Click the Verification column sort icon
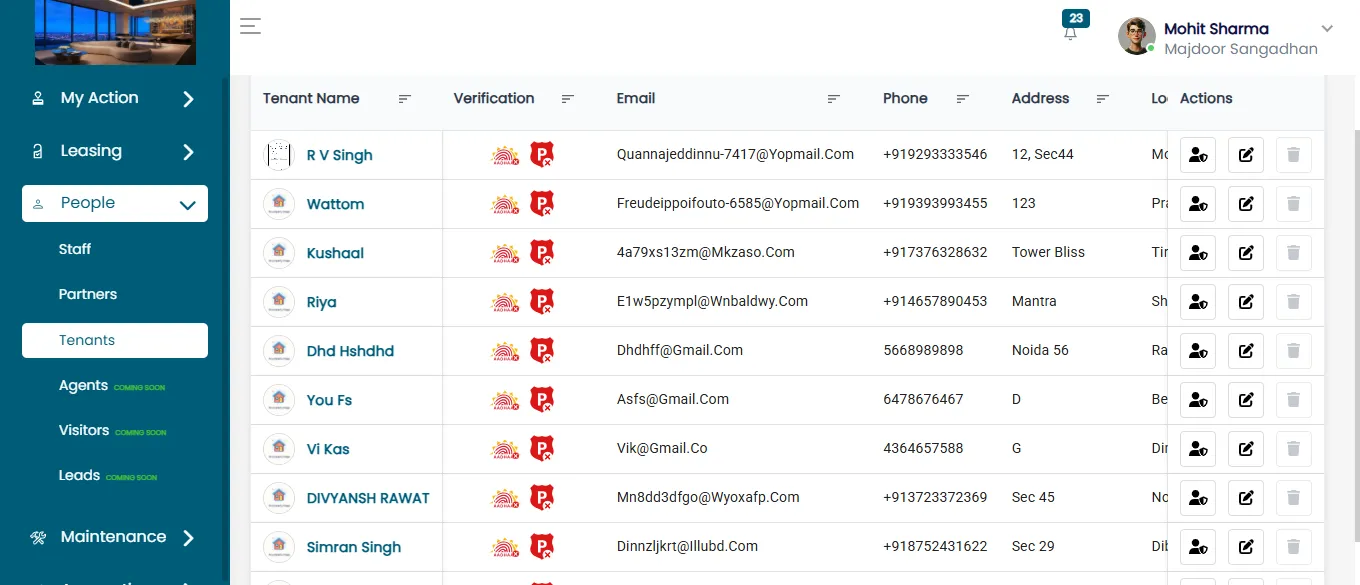Image resolution: width=1360 pixels, height=585 pixels. 568,99
